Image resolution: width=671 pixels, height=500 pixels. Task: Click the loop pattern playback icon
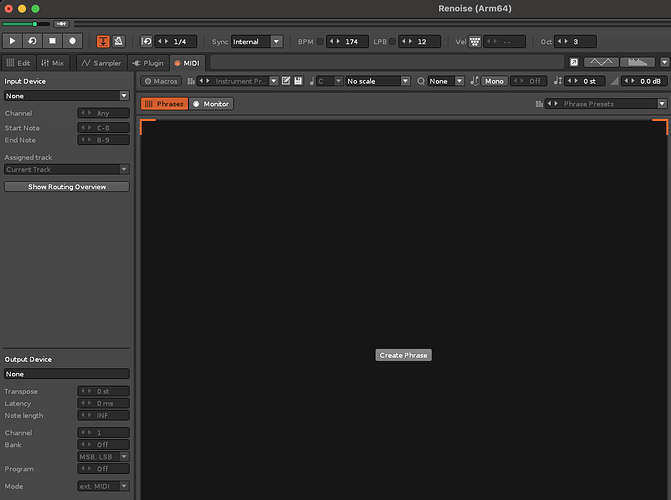32,41
